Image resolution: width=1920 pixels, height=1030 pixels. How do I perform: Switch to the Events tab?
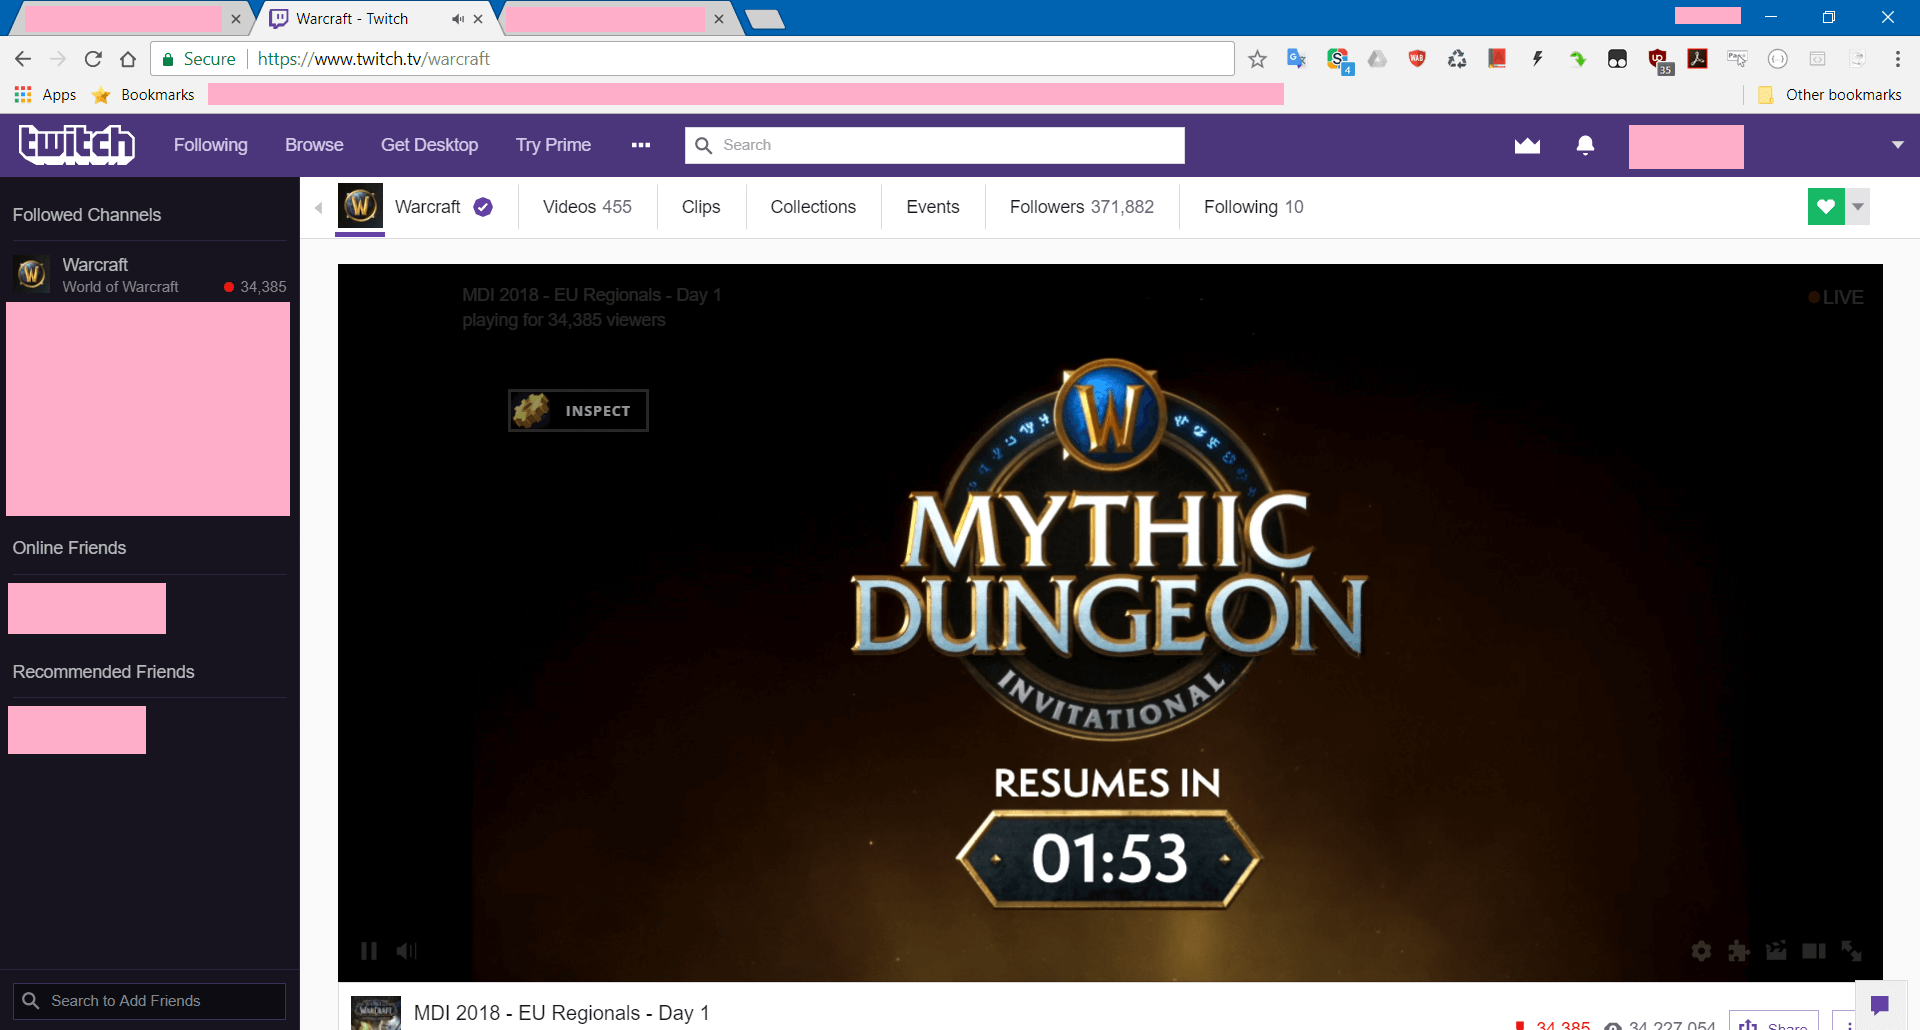click(x=933, y=207)
